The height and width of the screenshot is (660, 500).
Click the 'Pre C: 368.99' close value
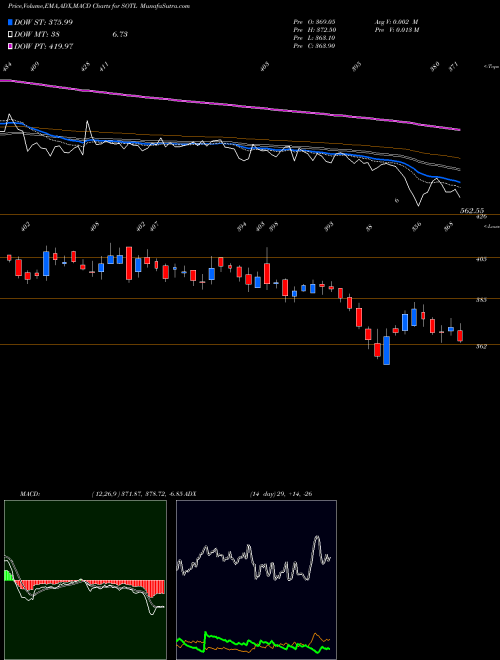[314, 46]
